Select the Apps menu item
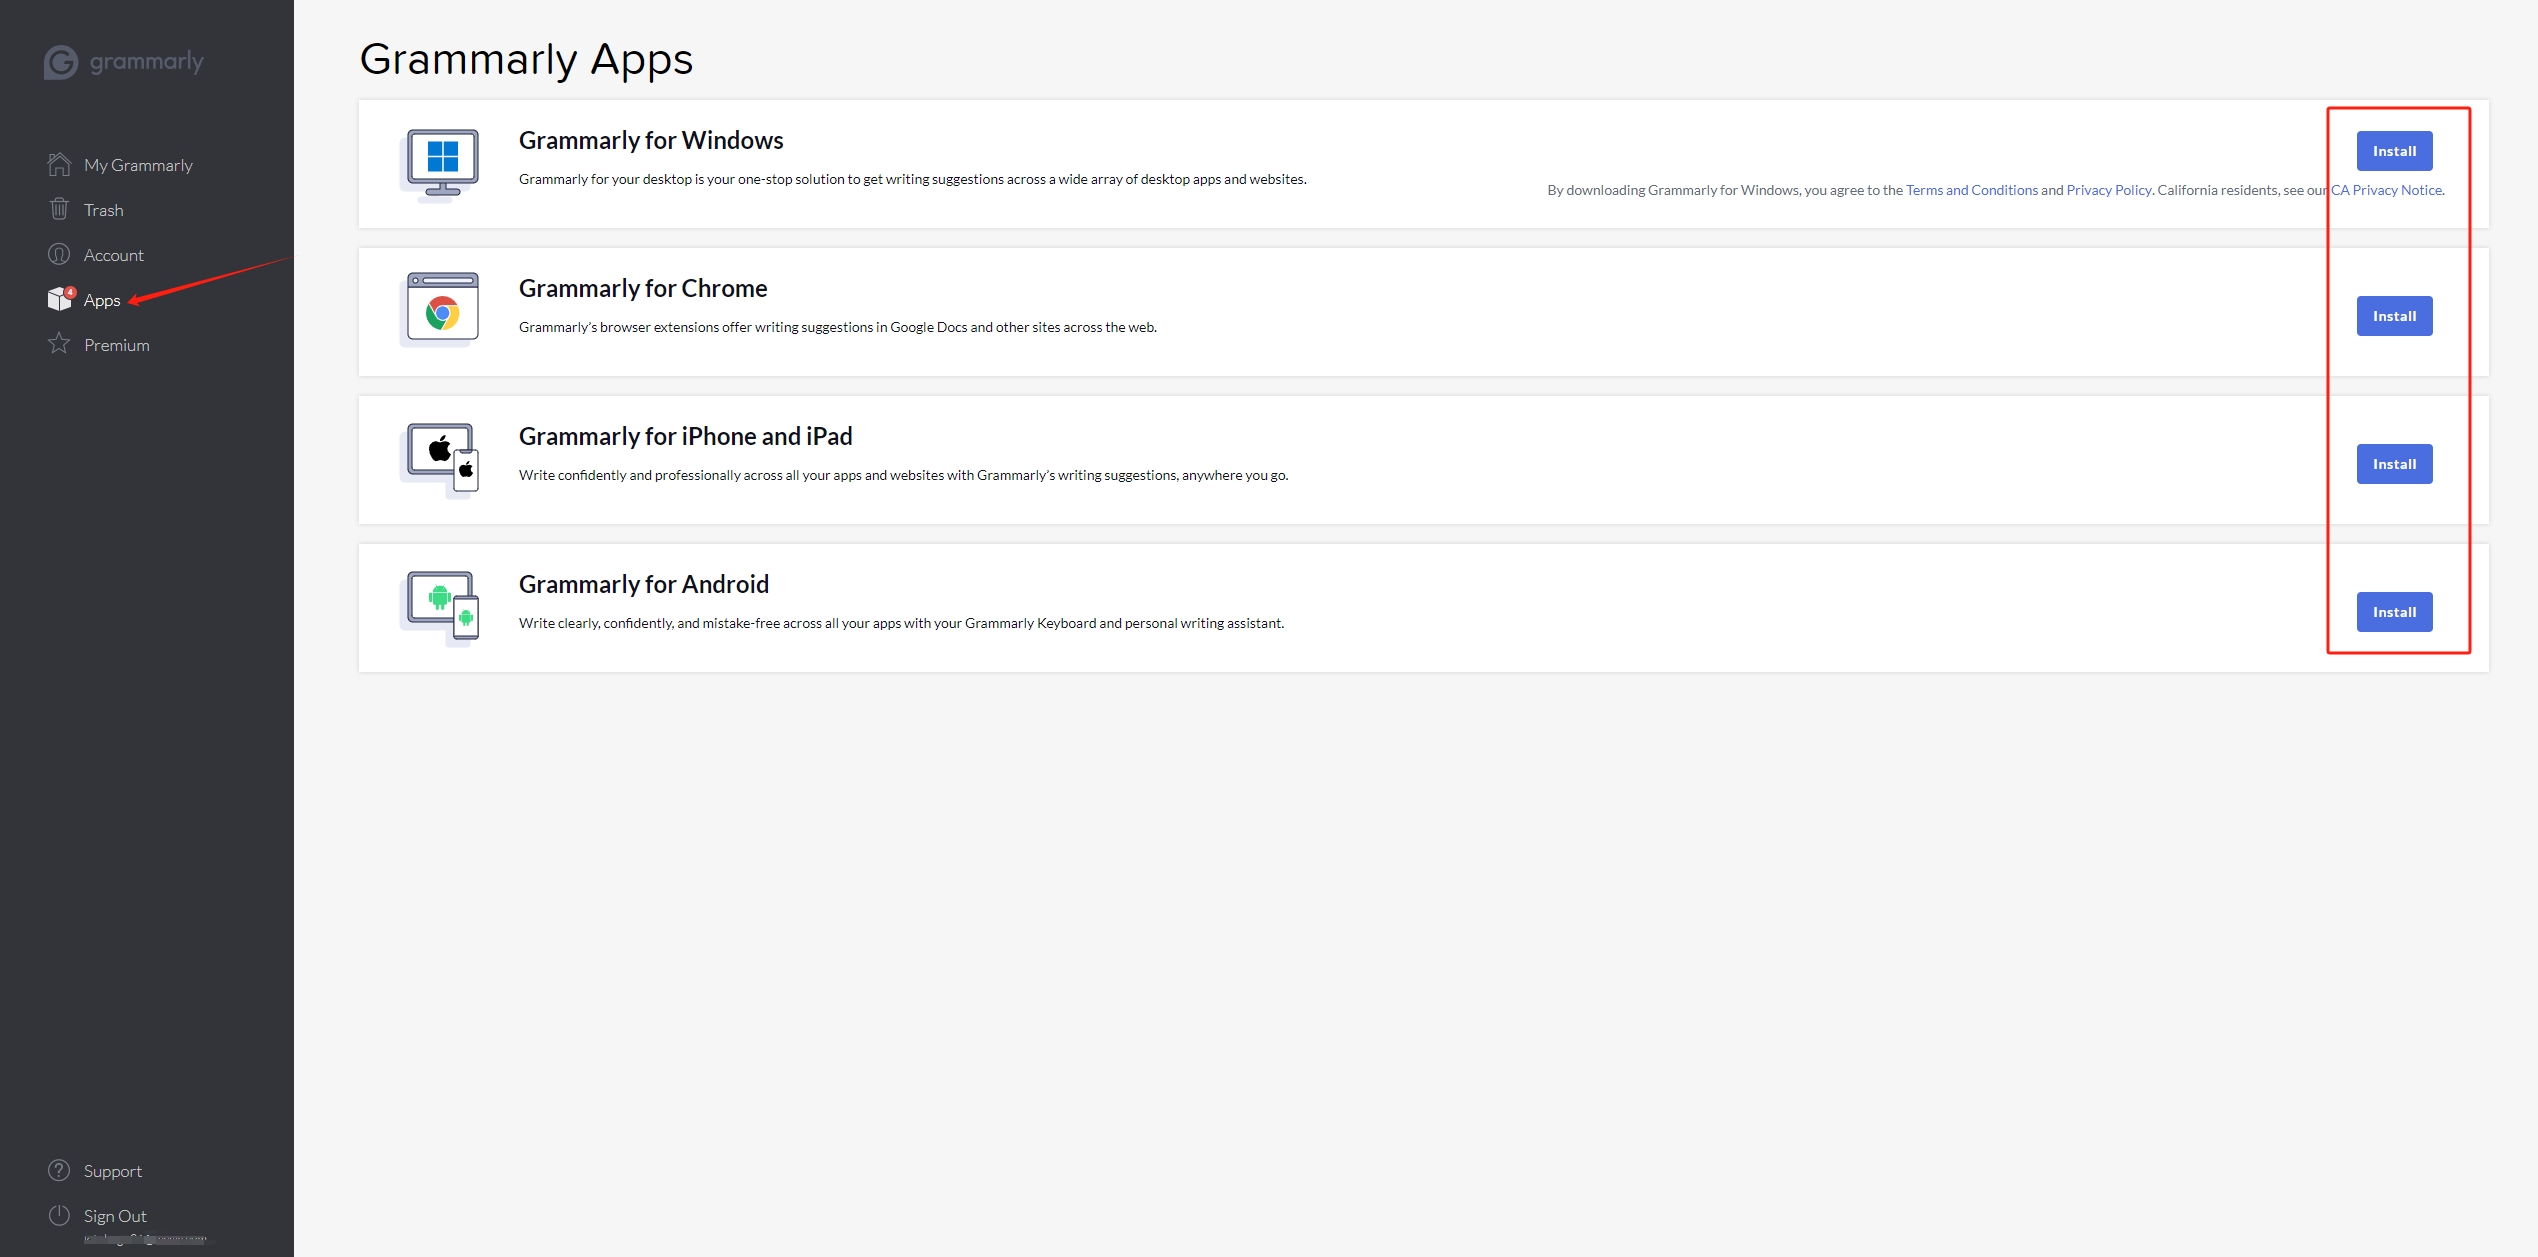 coord(102,300)
